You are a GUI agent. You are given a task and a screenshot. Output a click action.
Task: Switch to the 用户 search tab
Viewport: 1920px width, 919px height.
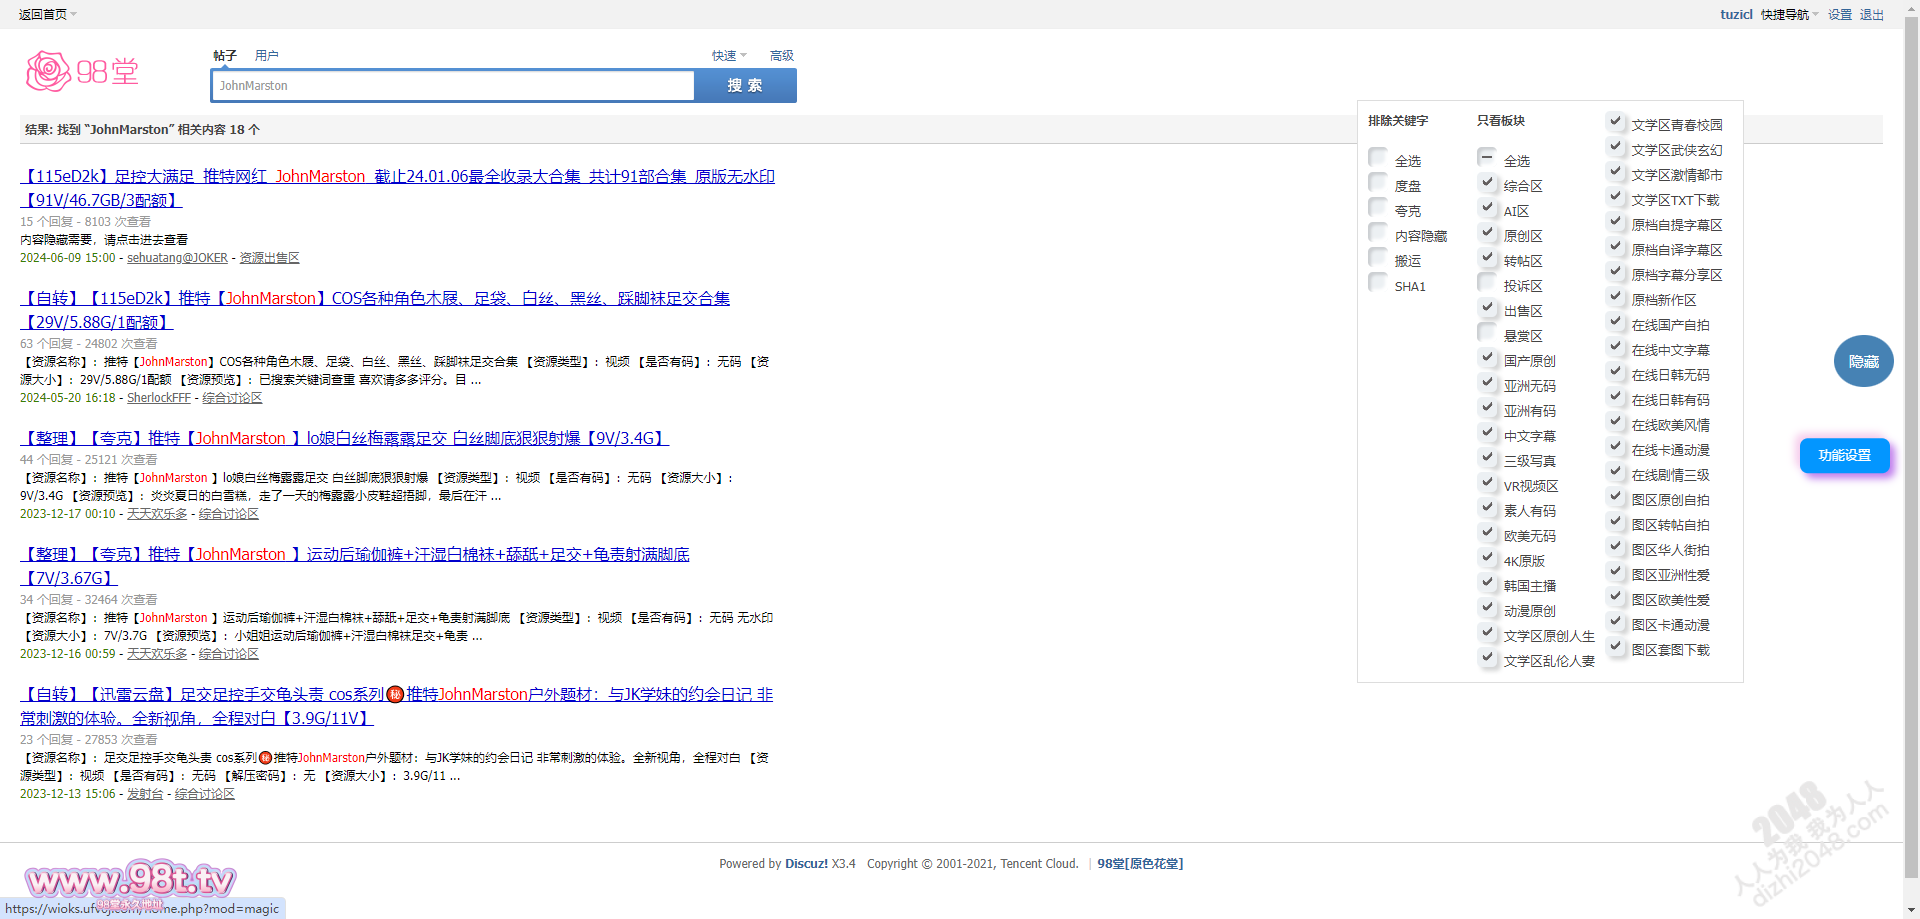[267, 56]
